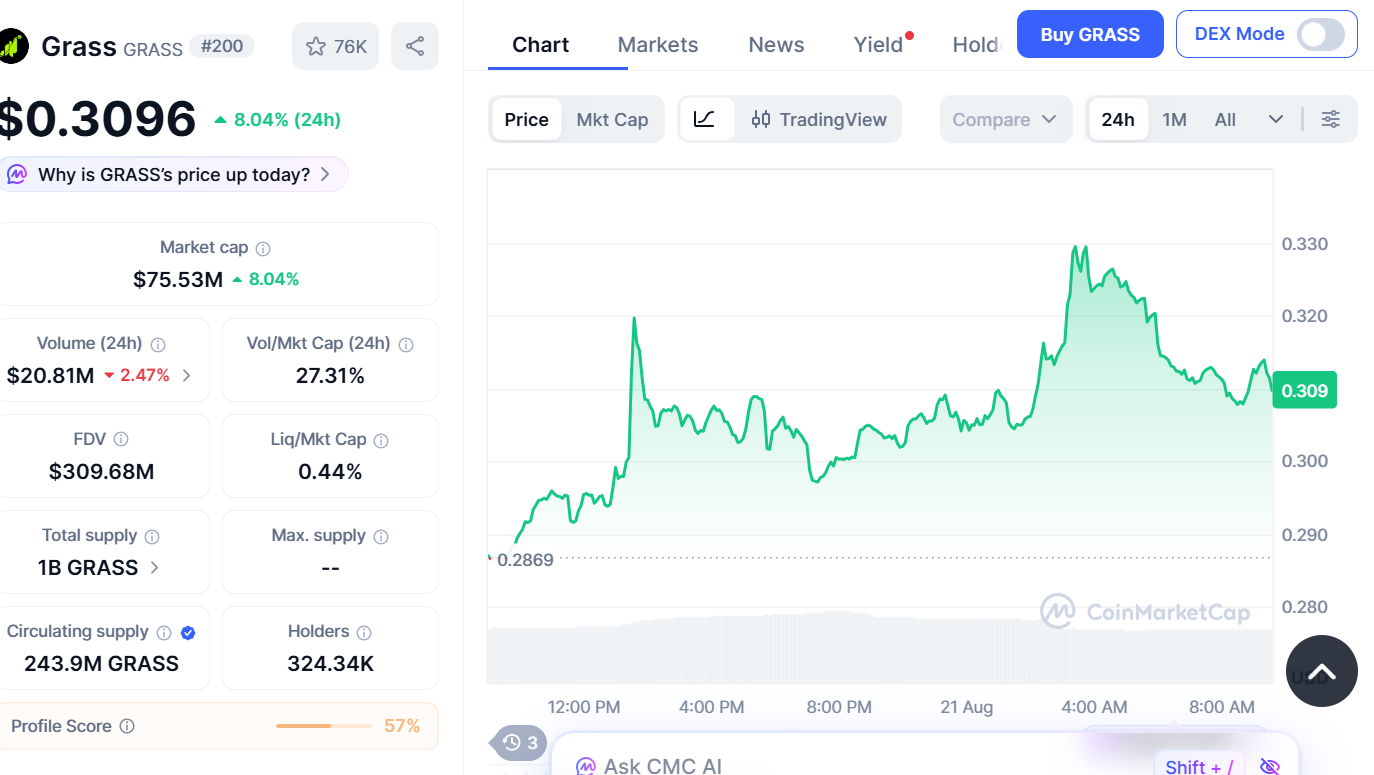The image size is (1374, 775).
Task: Show Total supply info icon
Action: pyautogui.click(x=152, y=536)
